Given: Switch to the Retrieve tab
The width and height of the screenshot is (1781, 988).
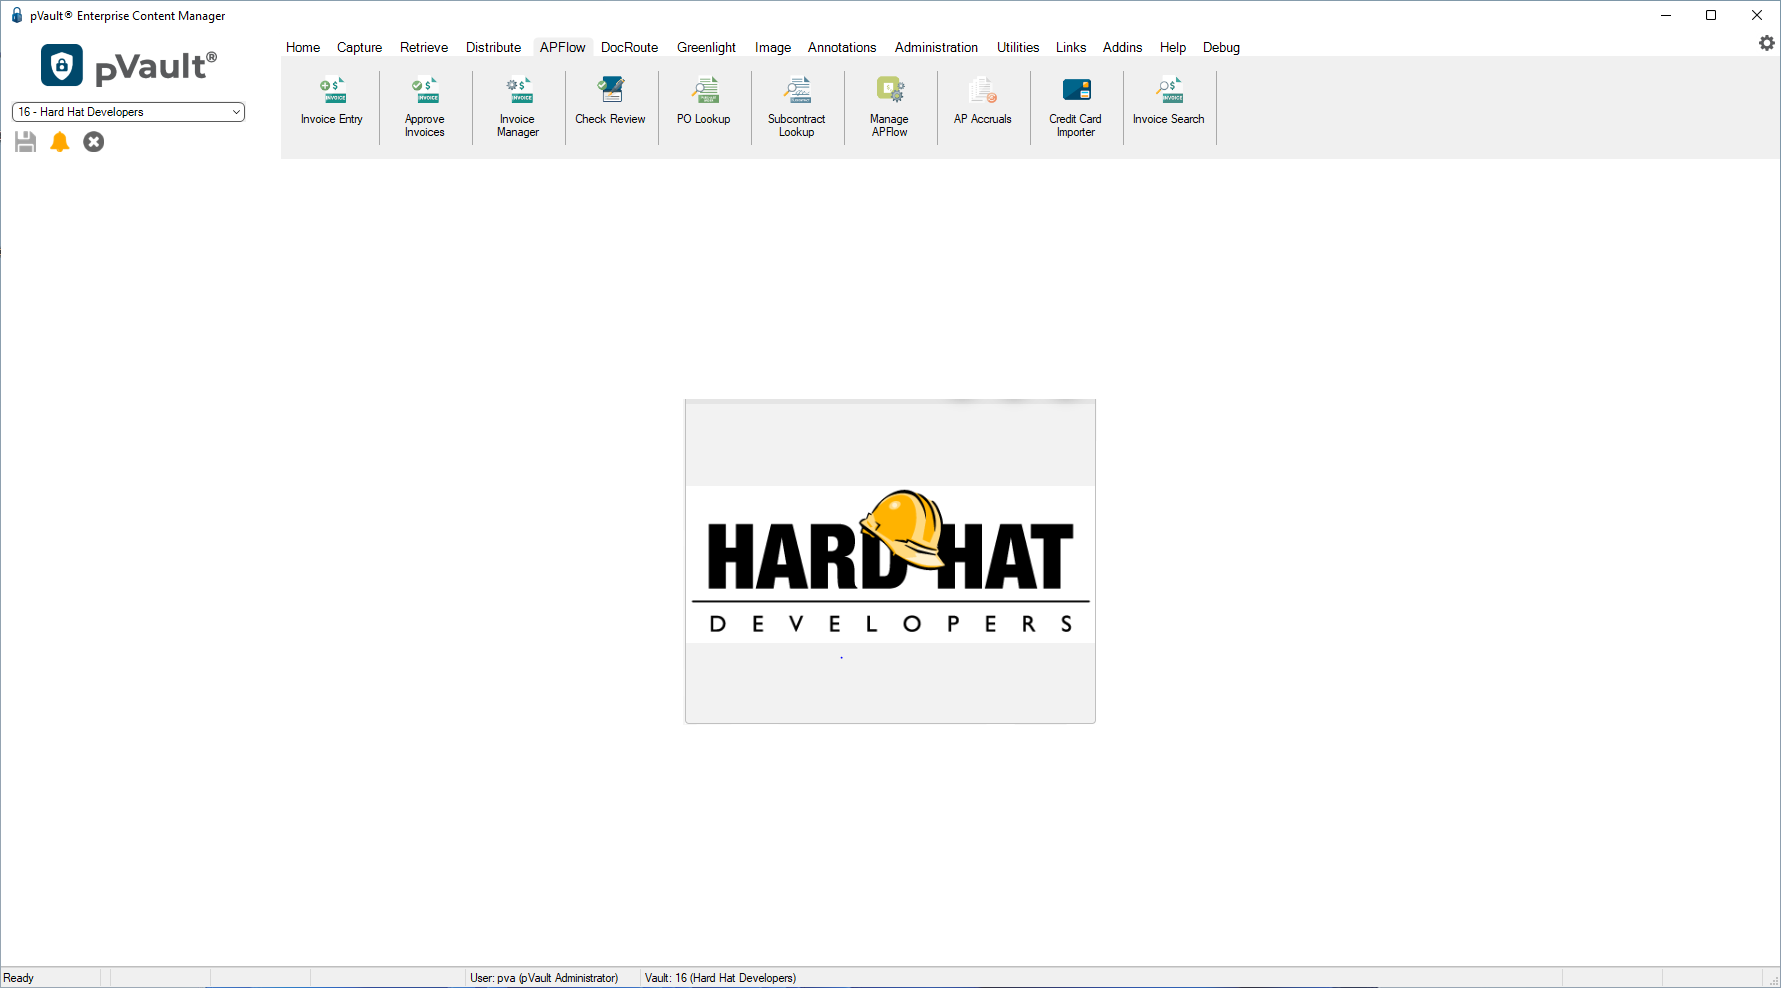Looking at the screenshot, I should click(x=424, y=47).
